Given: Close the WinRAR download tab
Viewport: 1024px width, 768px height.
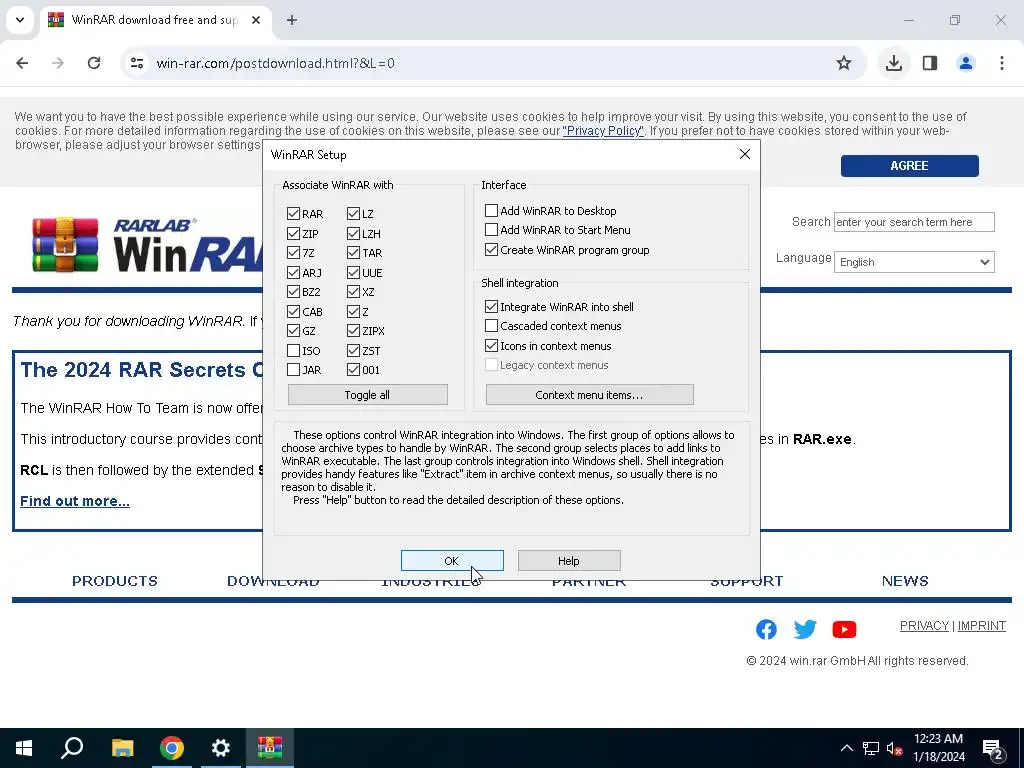Looking at the screenshot, I should [256, 20].
